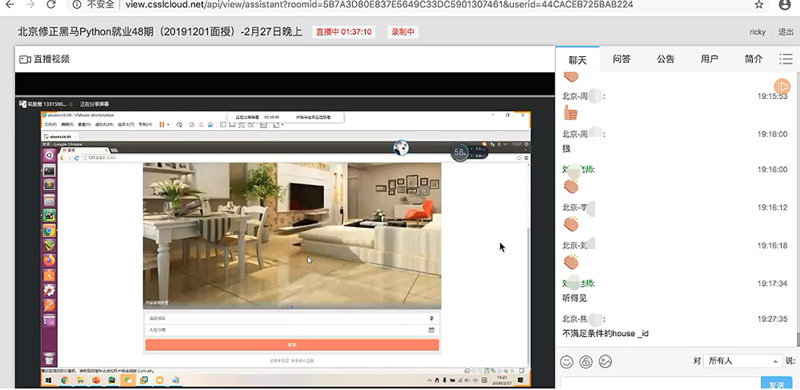Click the 直播视频 panel title
Screen dimensions: 800x390
52,59
